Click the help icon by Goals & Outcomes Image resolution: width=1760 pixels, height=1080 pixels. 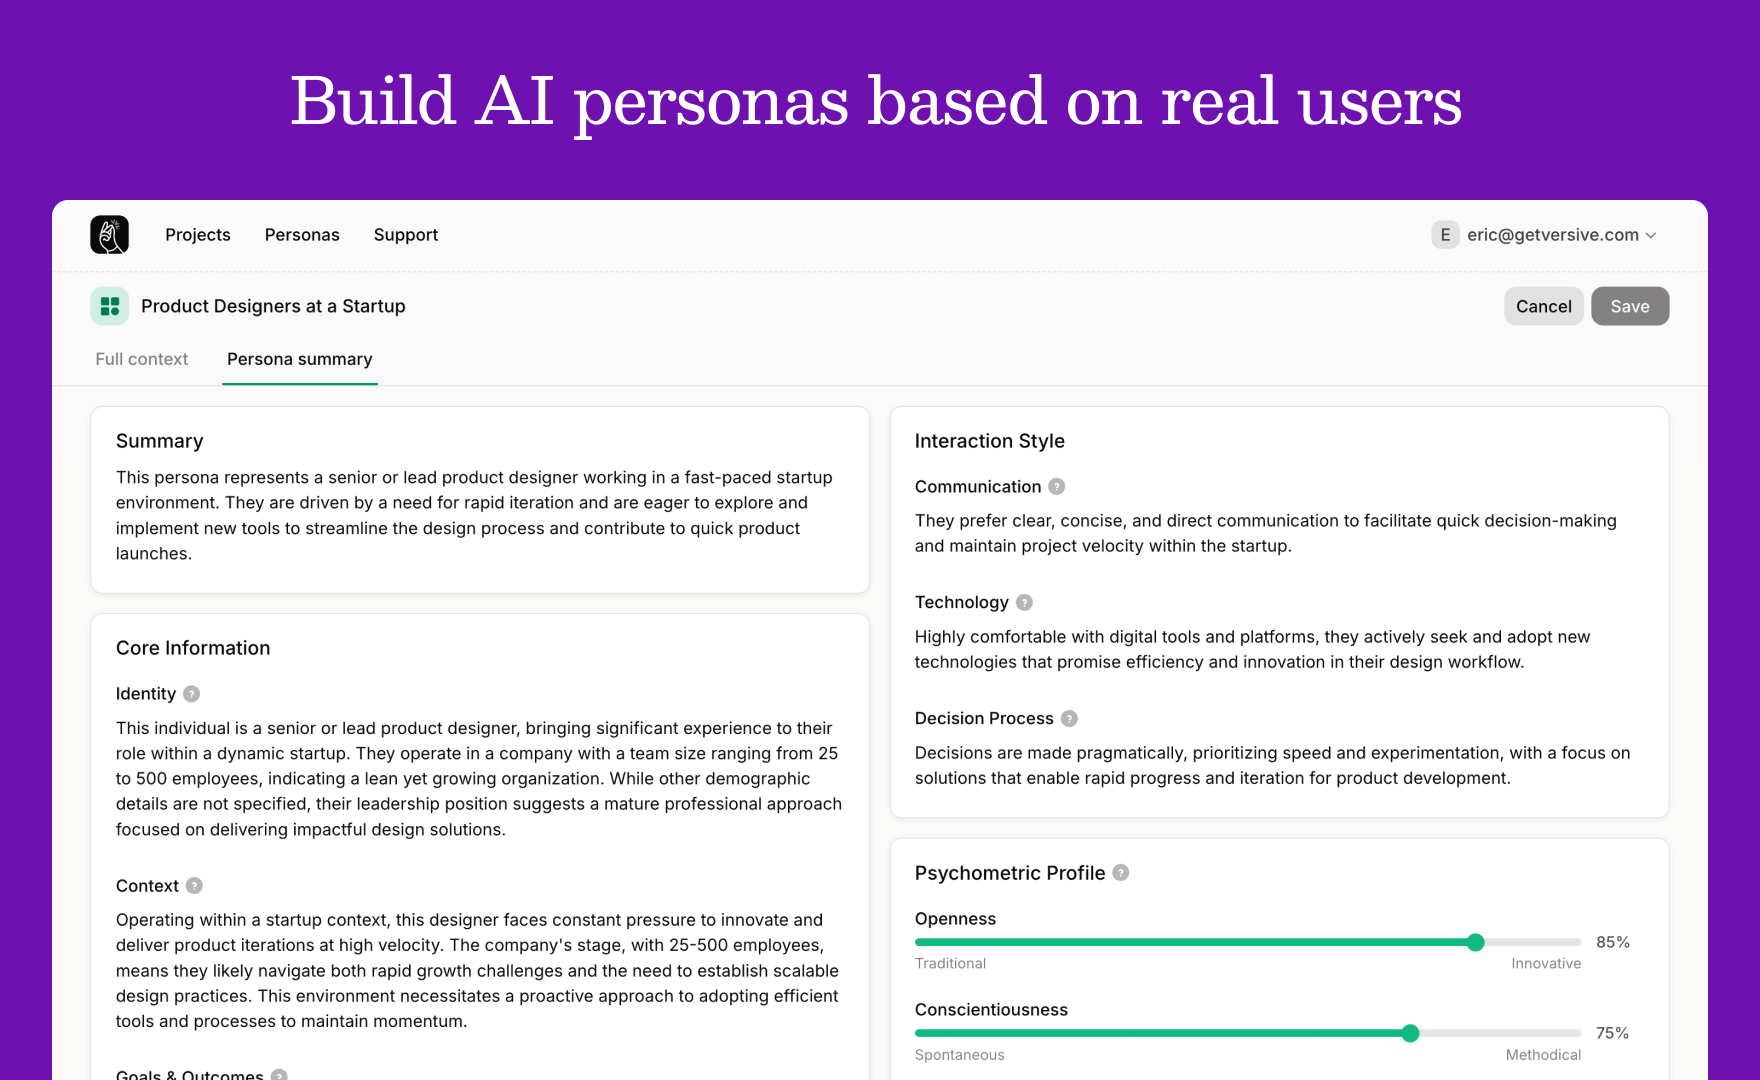coord(279,1075)
